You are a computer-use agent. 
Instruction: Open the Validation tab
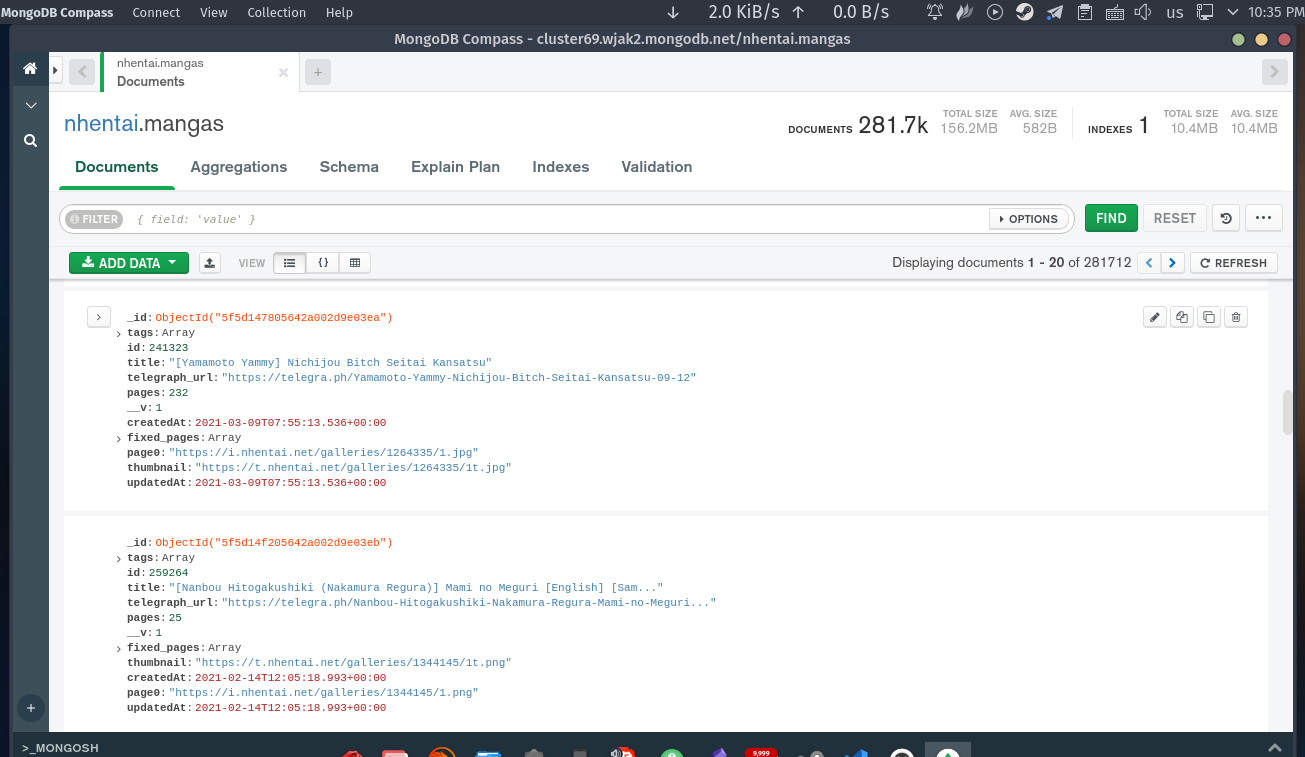(x=657, y=167)
